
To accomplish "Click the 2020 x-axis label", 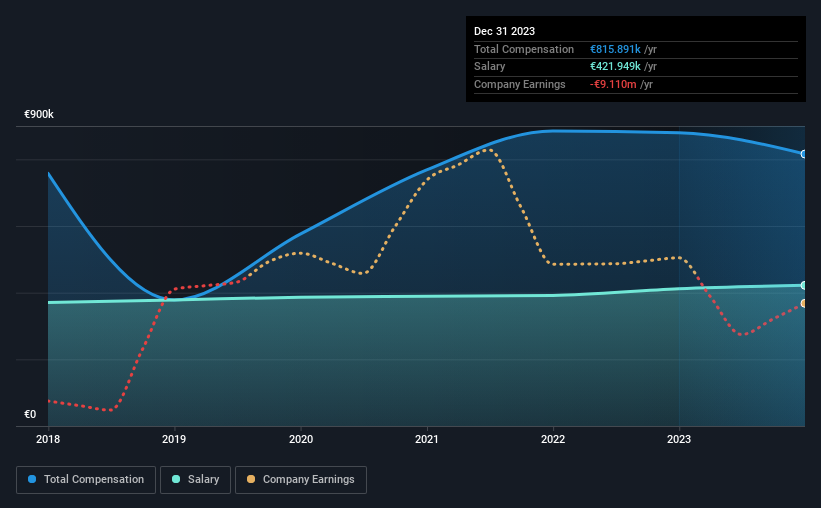I will 301,439.
